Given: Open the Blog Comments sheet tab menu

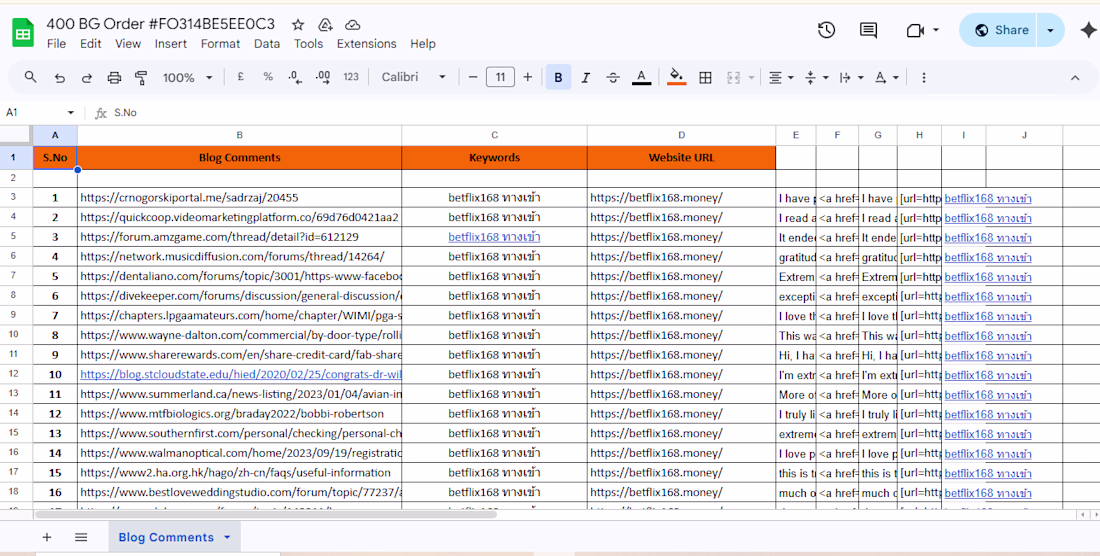Looking at the screenshot, I should coord(227,538).
